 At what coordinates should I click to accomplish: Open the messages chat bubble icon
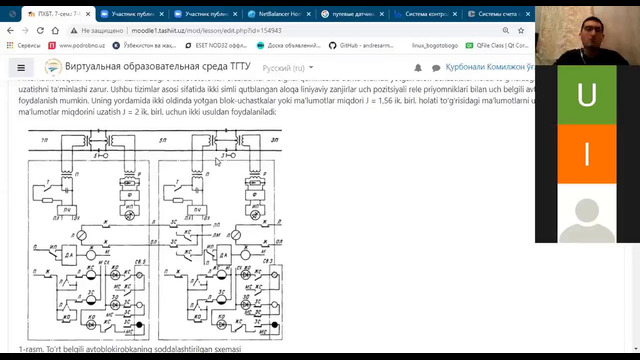(436, 68)
